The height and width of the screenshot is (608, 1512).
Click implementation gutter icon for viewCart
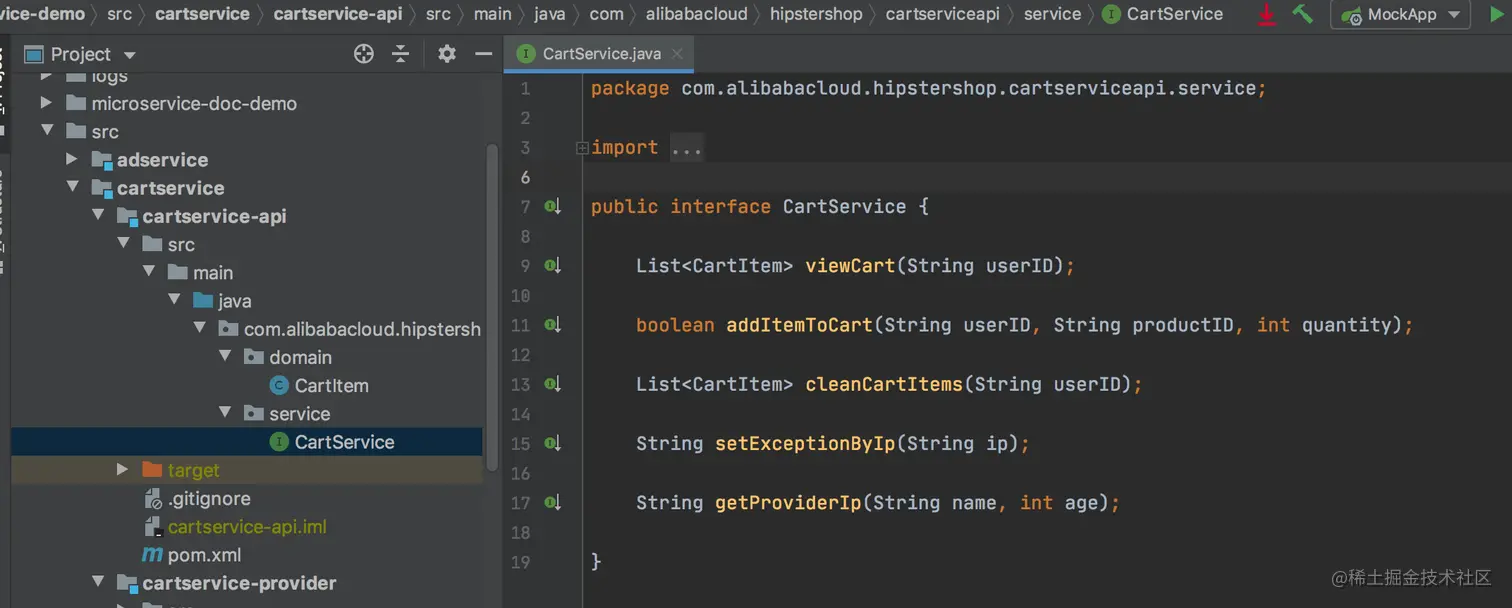[x=553, y=266]
